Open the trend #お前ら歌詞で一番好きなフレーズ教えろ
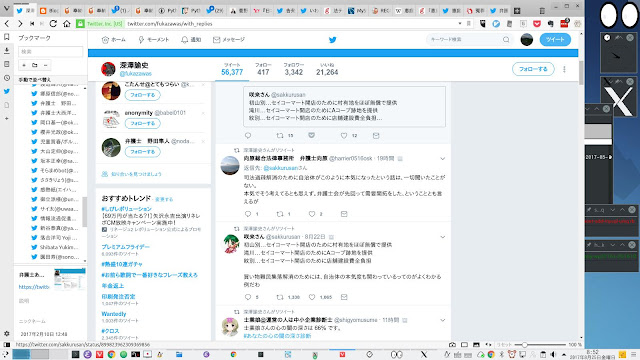 point(149,275)
